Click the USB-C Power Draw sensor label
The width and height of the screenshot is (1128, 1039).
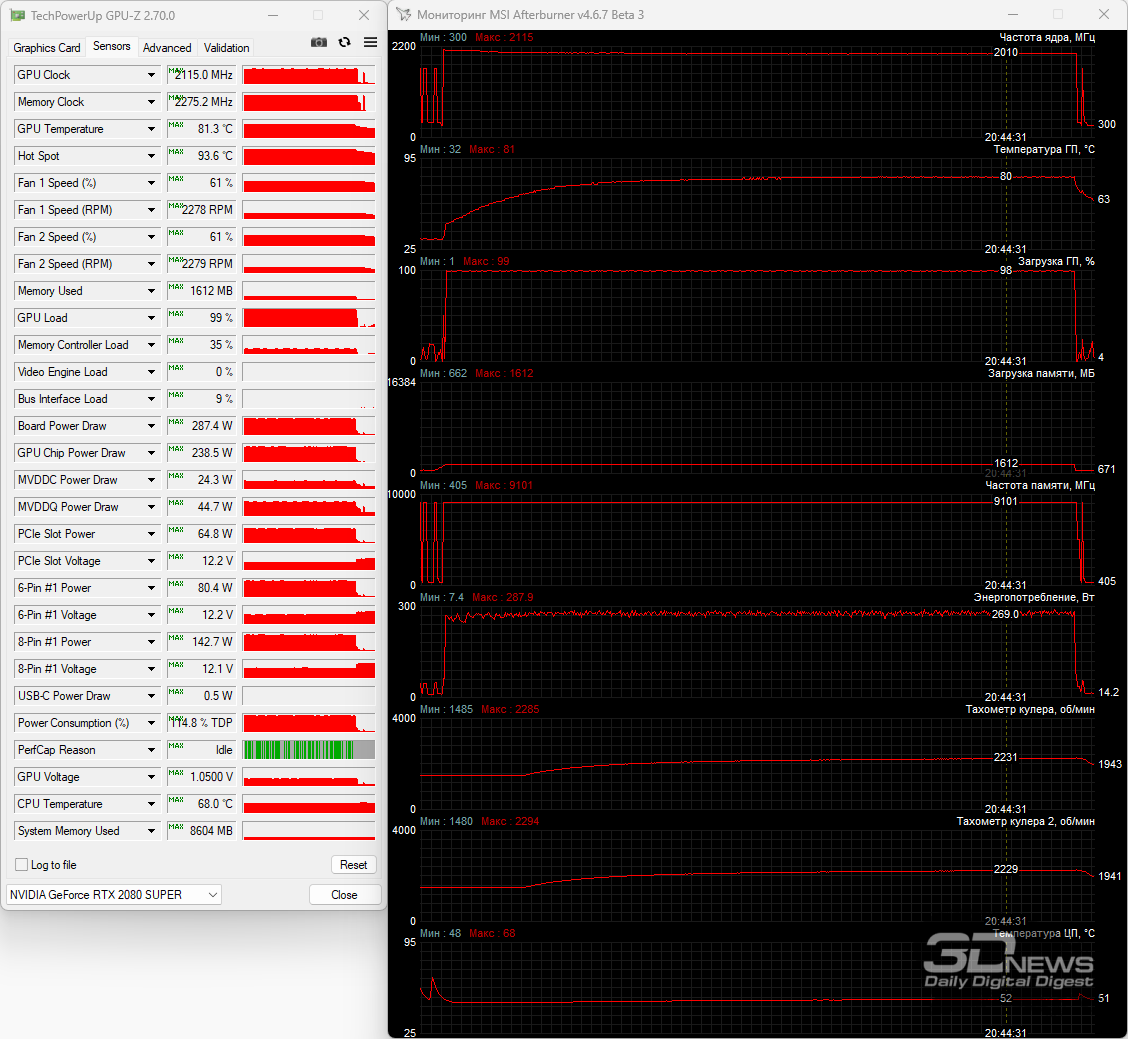pyautogui.click(x=64, y=696)
